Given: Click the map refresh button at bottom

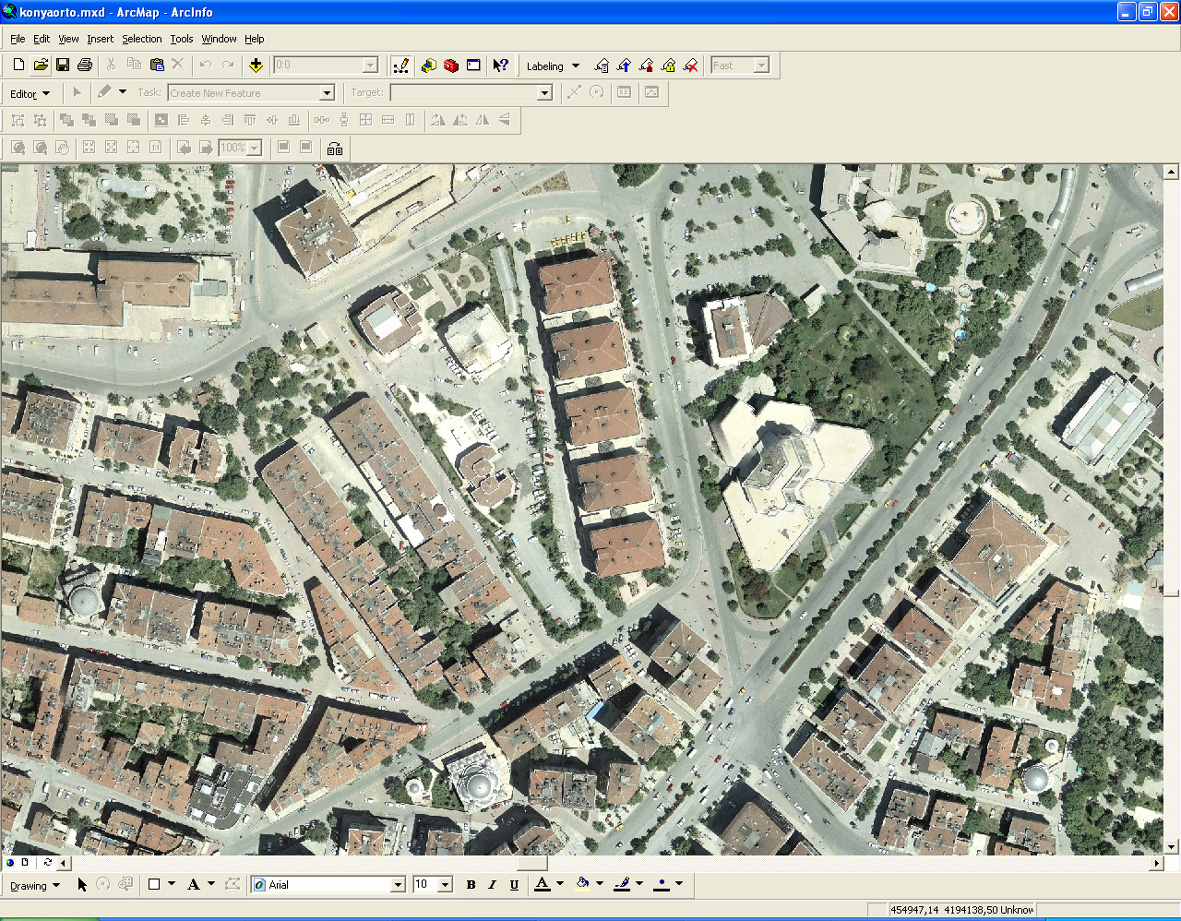Looking at the screenshot, I should tap(47, 862).
